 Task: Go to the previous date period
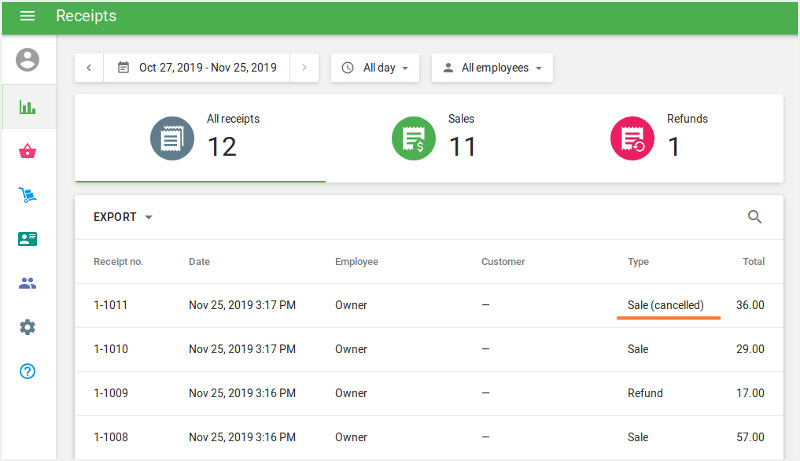pos(89,68)
